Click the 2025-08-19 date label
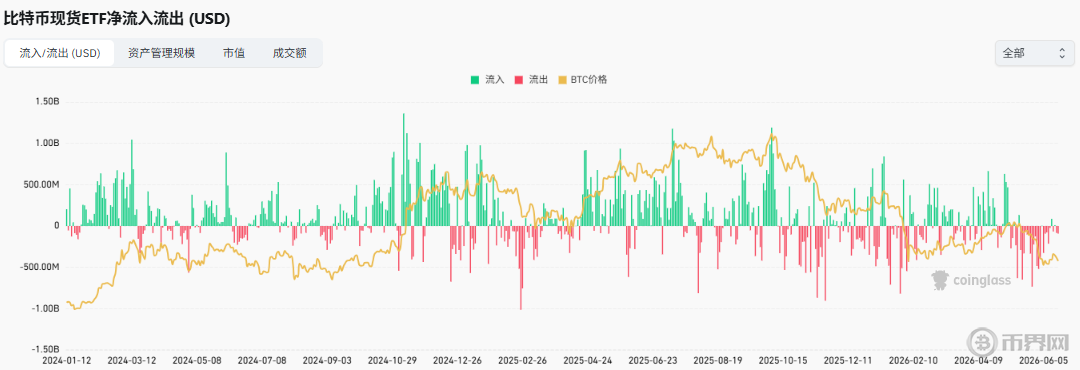The image size is (1080, 370). click(717, 360)
